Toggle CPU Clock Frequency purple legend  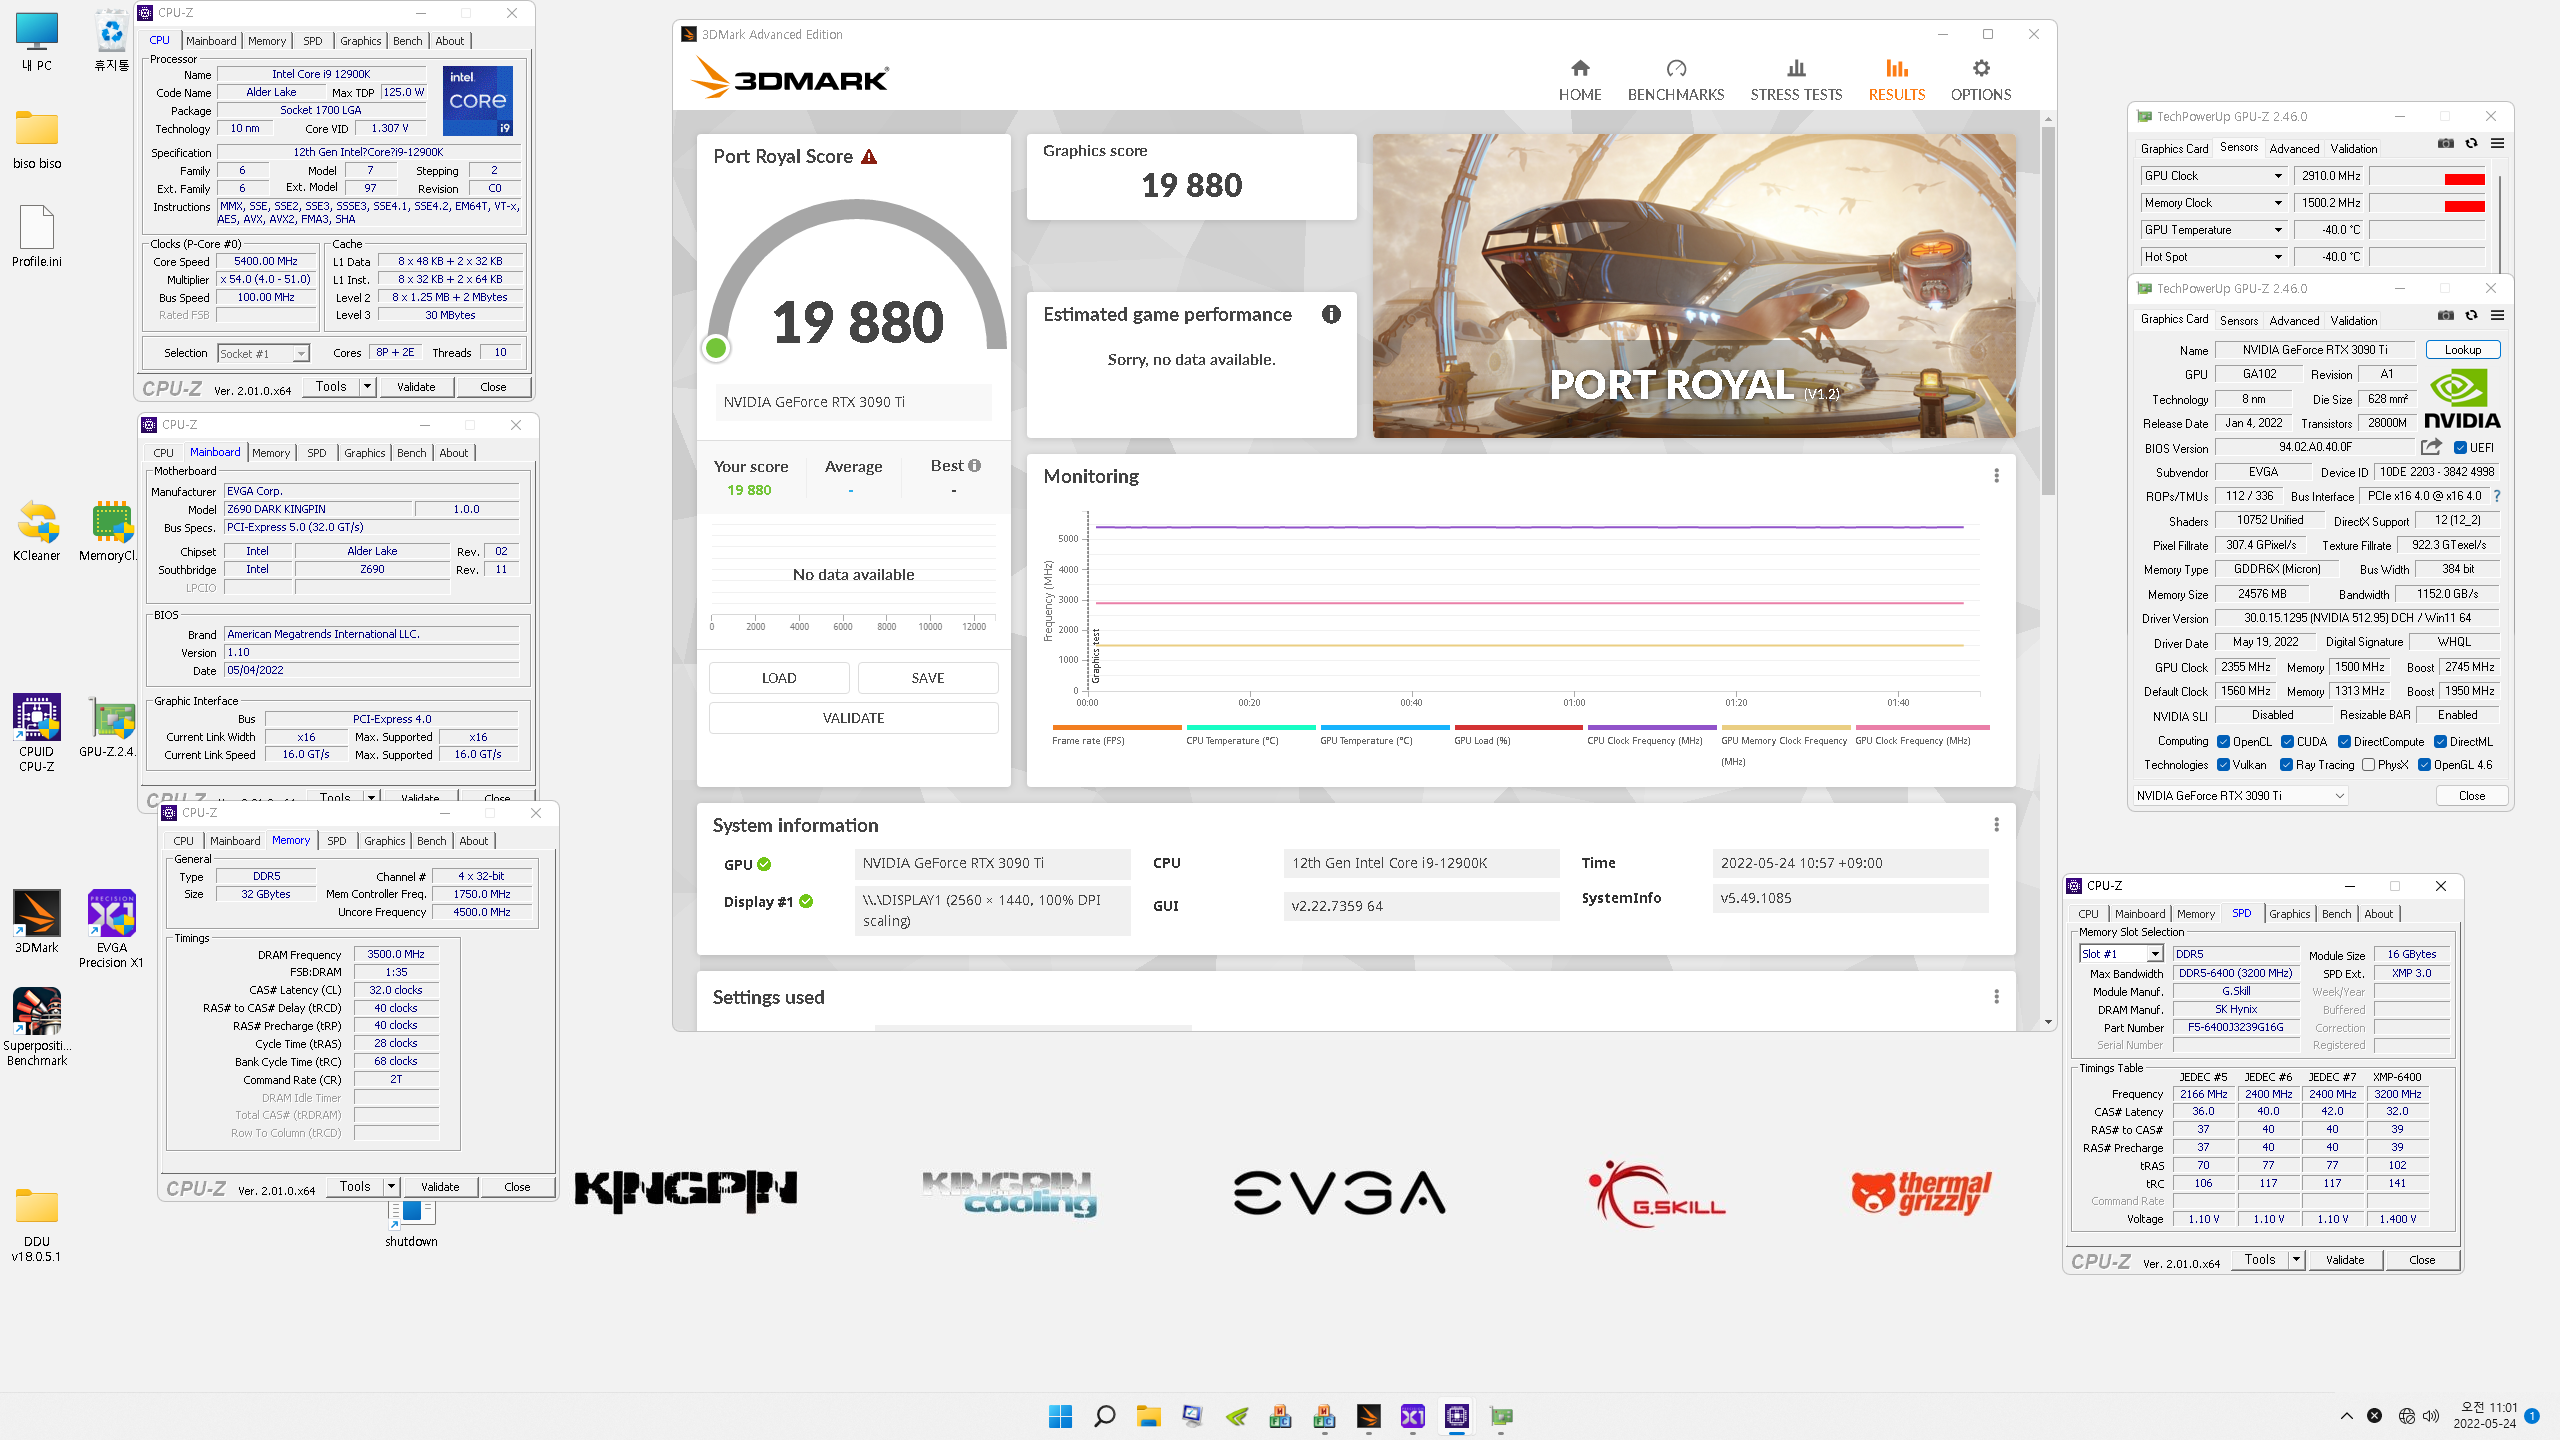click(1651, 735)
